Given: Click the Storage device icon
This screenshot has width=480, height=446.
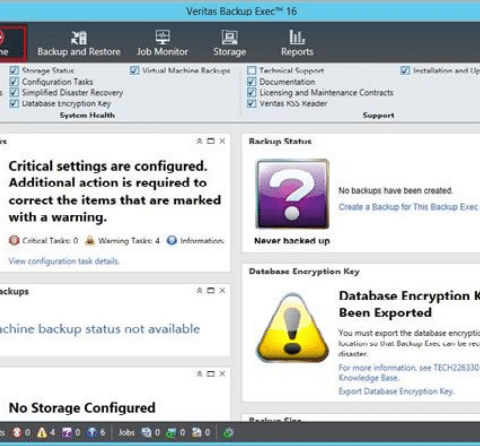Looking at the screenshot, I should pos(230,37).
